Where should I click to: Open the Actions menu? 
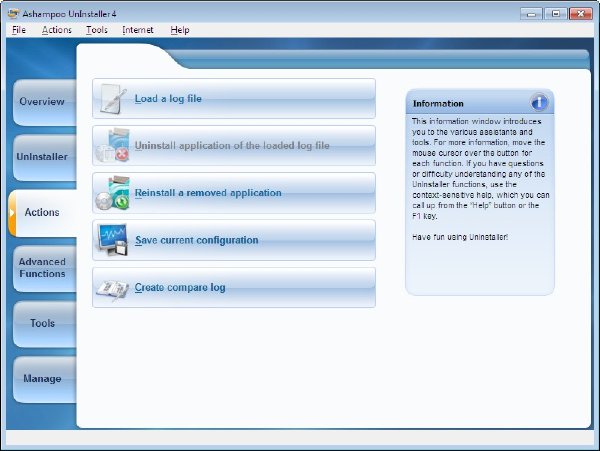[57, 30]
